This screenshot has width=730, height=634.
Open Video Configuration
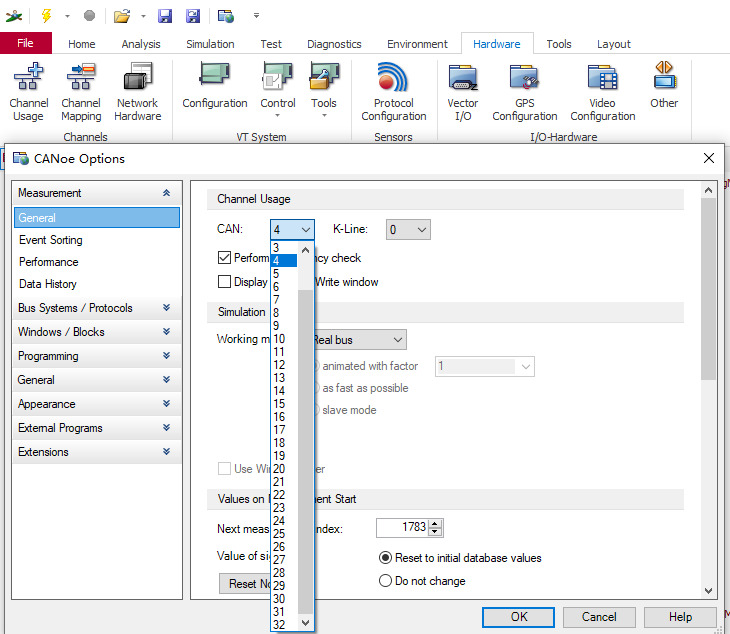(x=602, y=92)
